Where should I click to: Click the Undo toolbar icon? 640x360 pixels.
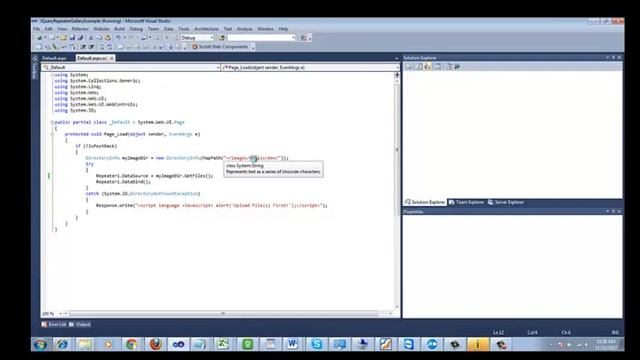point(118,38)
